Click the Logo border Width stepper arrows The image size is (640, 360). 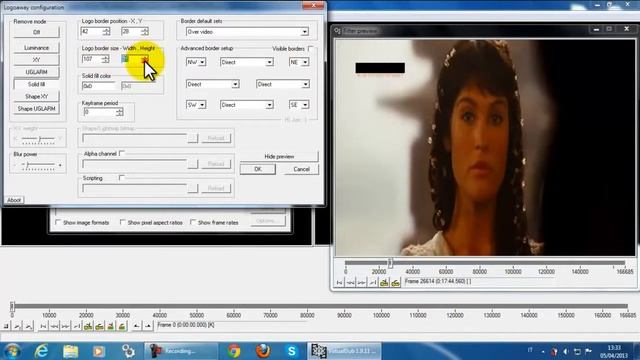pos(105,59)
